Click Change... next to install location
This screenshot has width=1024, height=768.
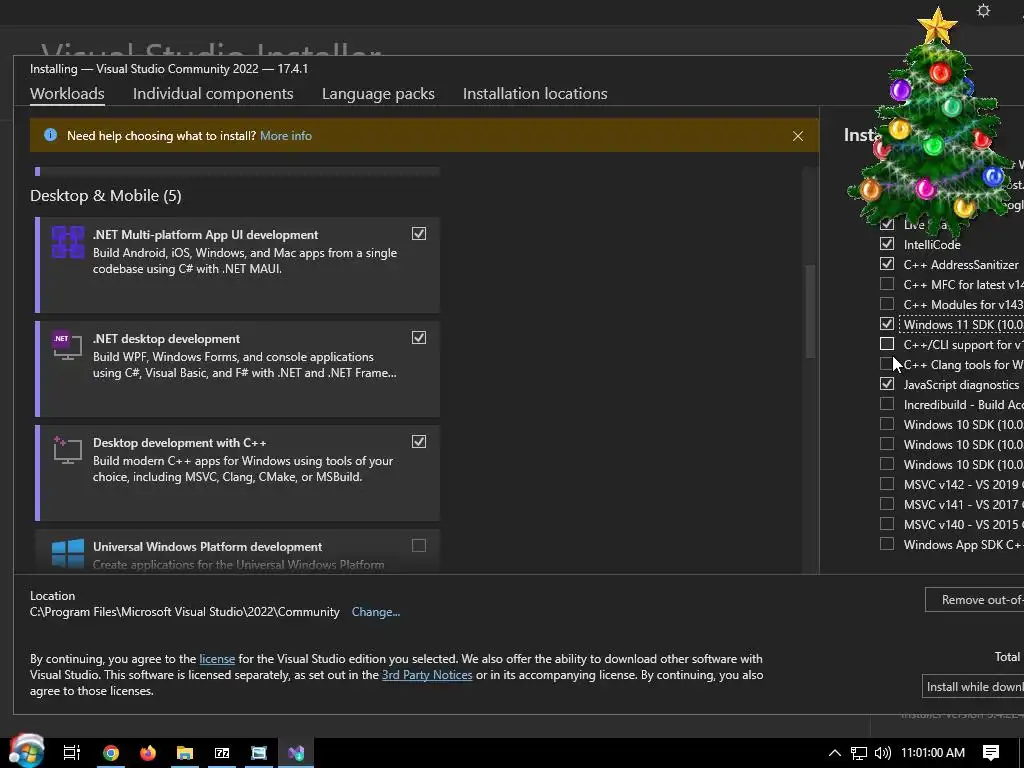tap(376, 612)
